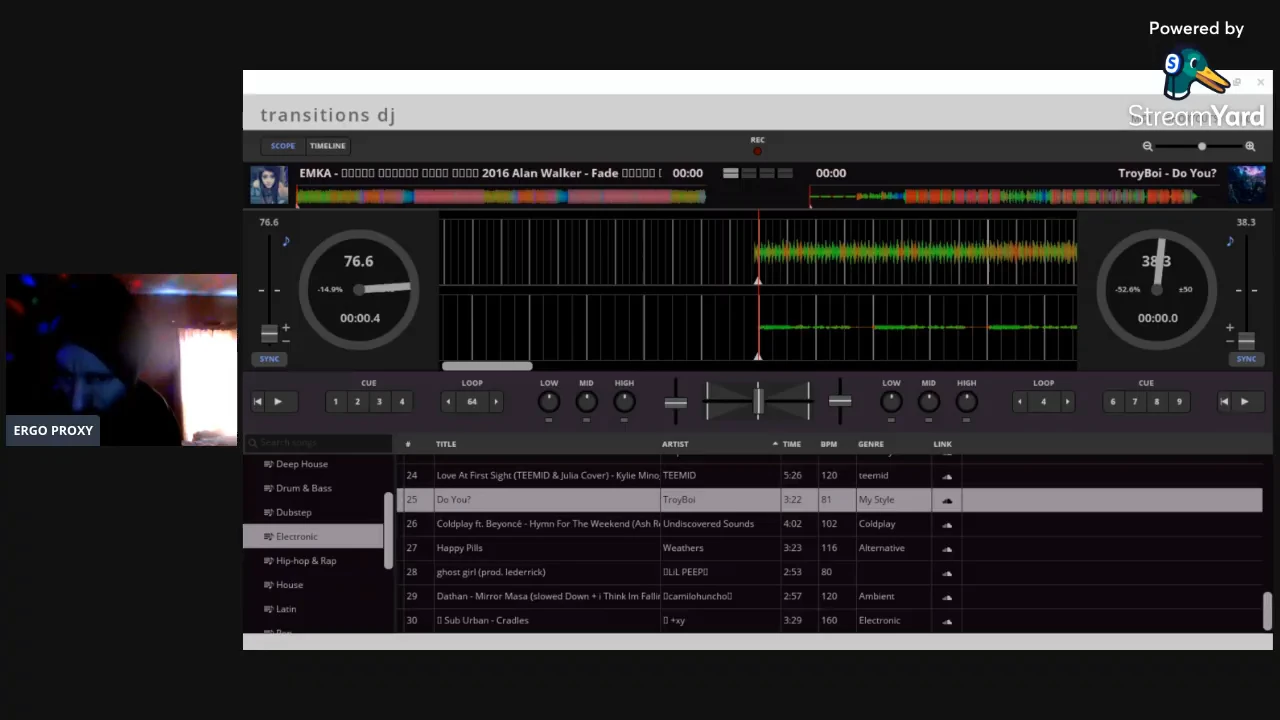Click the left deck tempo fader handle
Image resolution: width=1280 pixels, height=720 pixels.
click(269, 334)
